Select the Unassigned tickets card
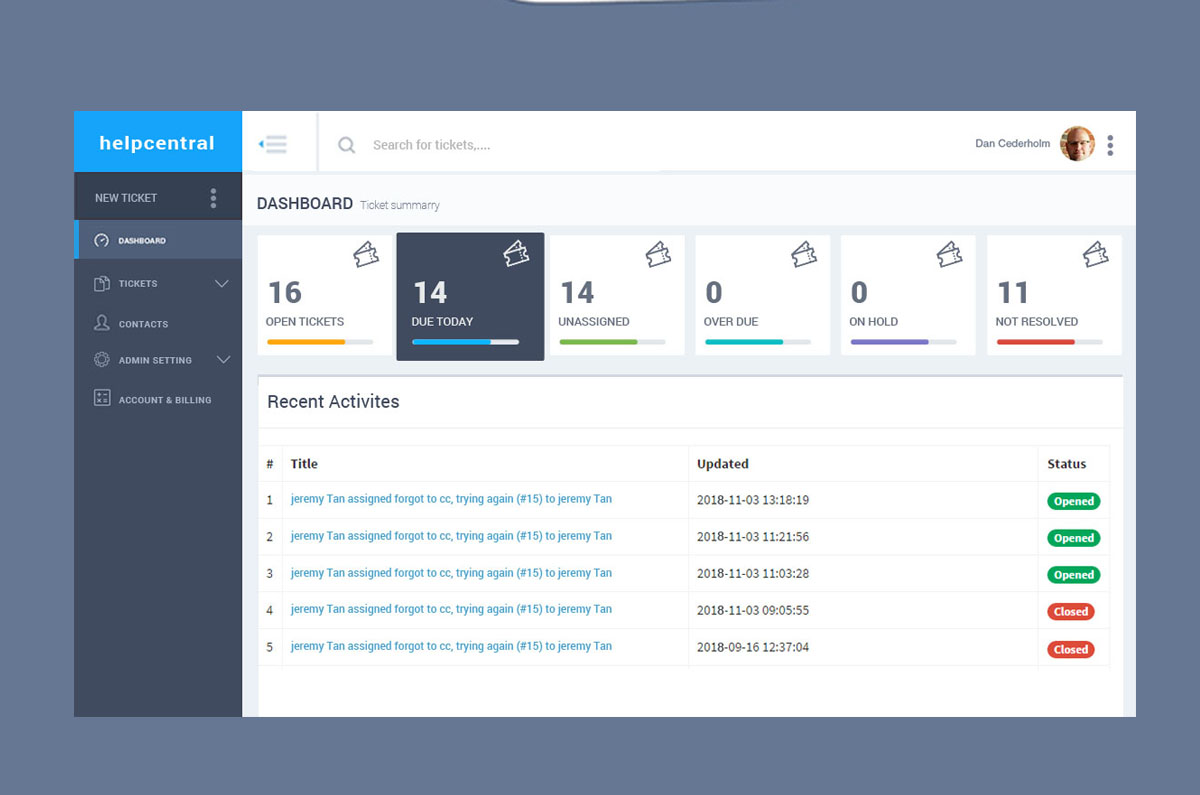Screen dimensions: 1200x795 pyautogui.click(x=616, y=295)
